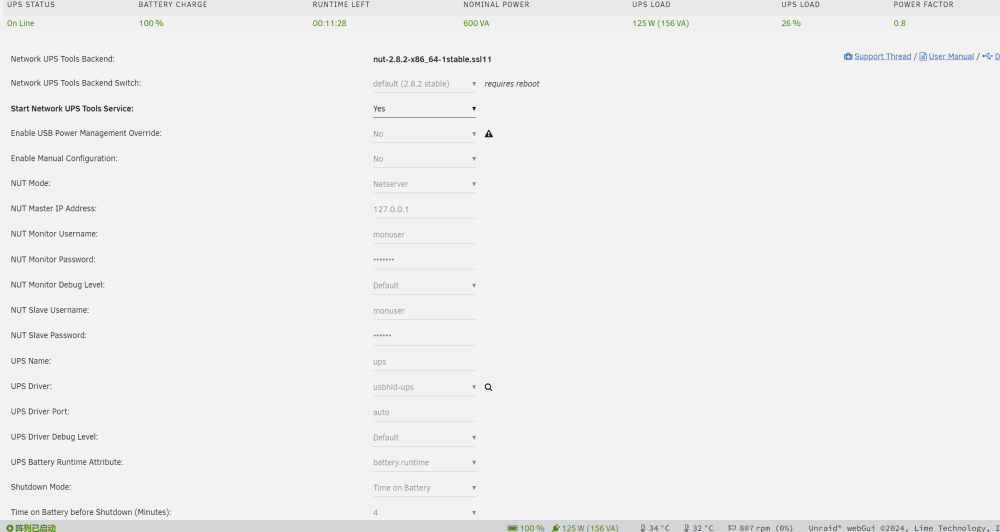Click the 125 W (156 VA) load value in header
The height and width of the screenshot is (532, 1000).
click(x=661, y=24)
